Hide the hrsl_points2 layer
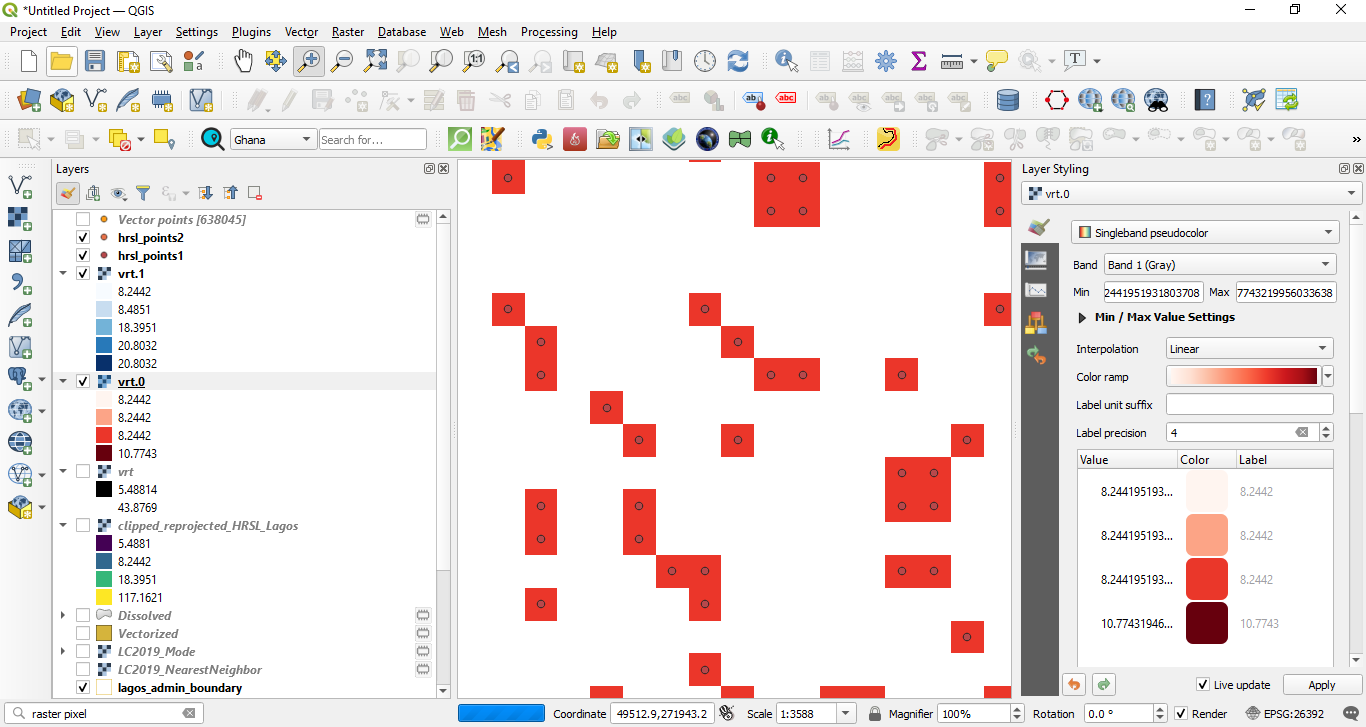The height and width of the screenshot is (727, 1366). [x=83, y=238]
